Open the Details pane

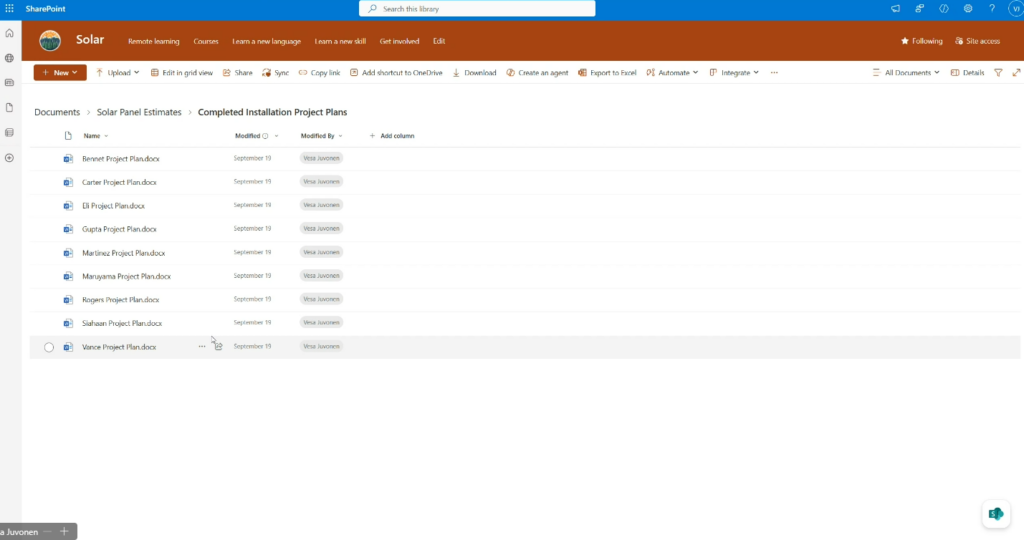[967, 73]
